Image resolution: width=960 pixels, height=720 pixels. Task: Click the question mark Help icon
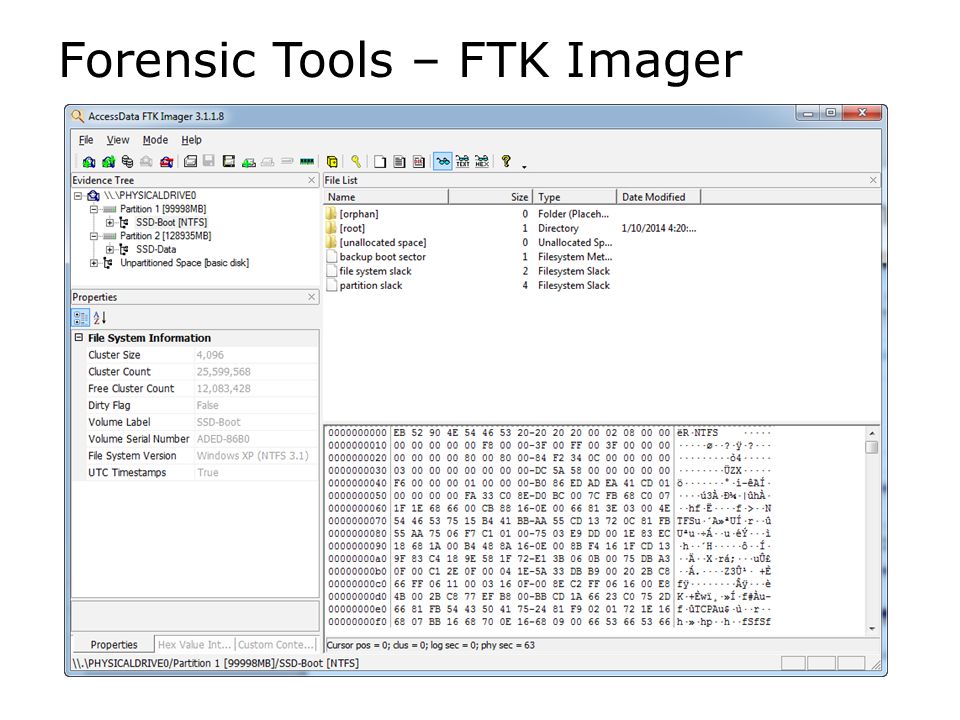(506, 161)
